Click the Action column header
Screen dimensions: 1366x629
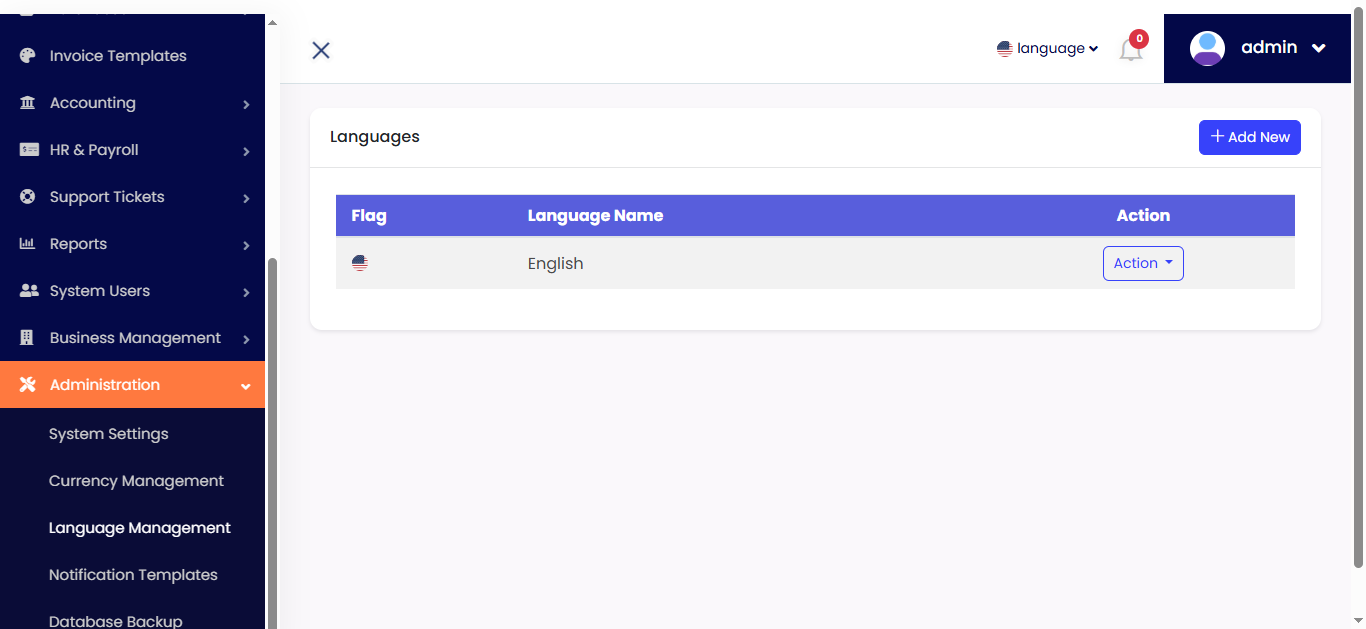click(1143, 215)
